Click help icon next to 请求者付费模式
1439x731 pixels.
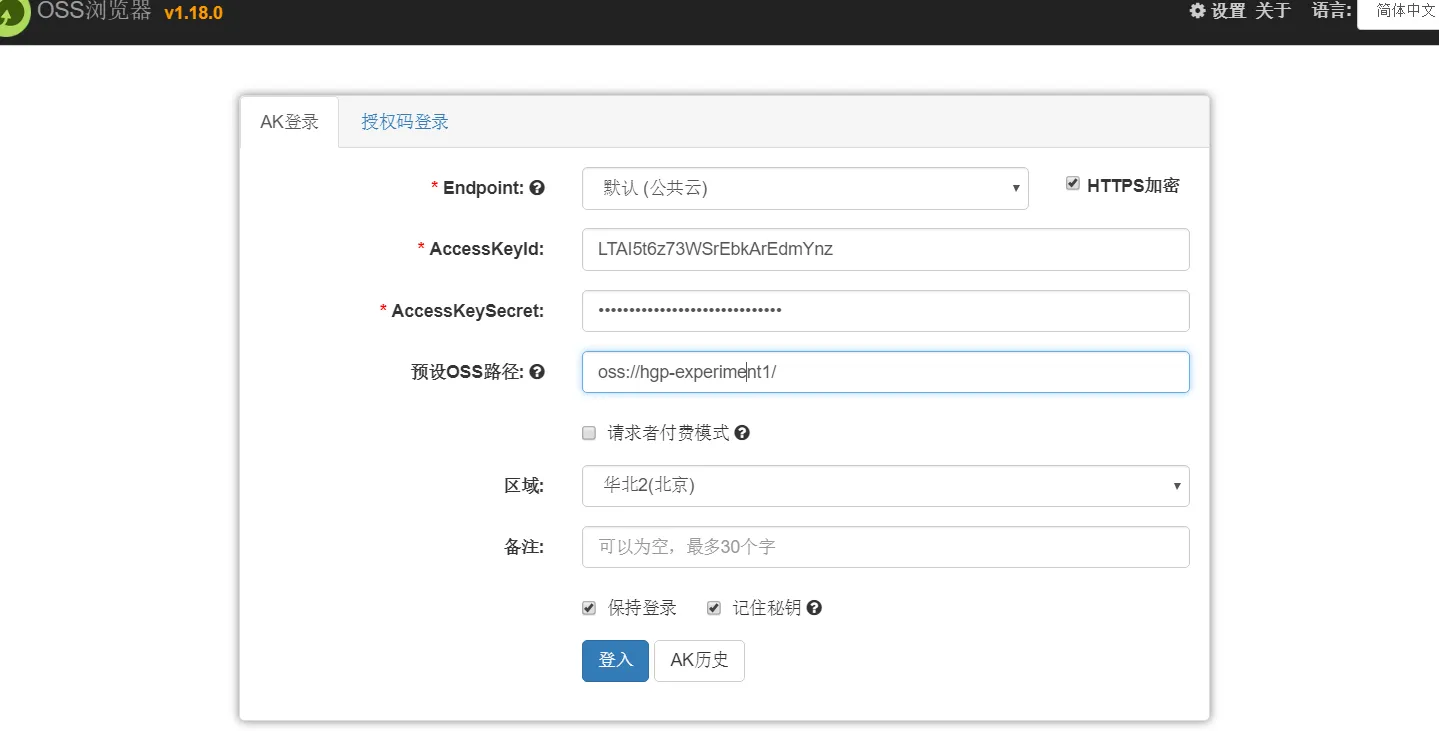click(x=742, y=433)
